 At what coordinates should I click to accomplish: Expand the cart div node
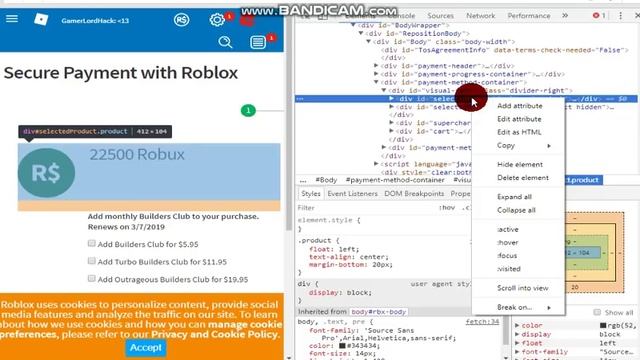pyautogui.click(x=391, y=131)
